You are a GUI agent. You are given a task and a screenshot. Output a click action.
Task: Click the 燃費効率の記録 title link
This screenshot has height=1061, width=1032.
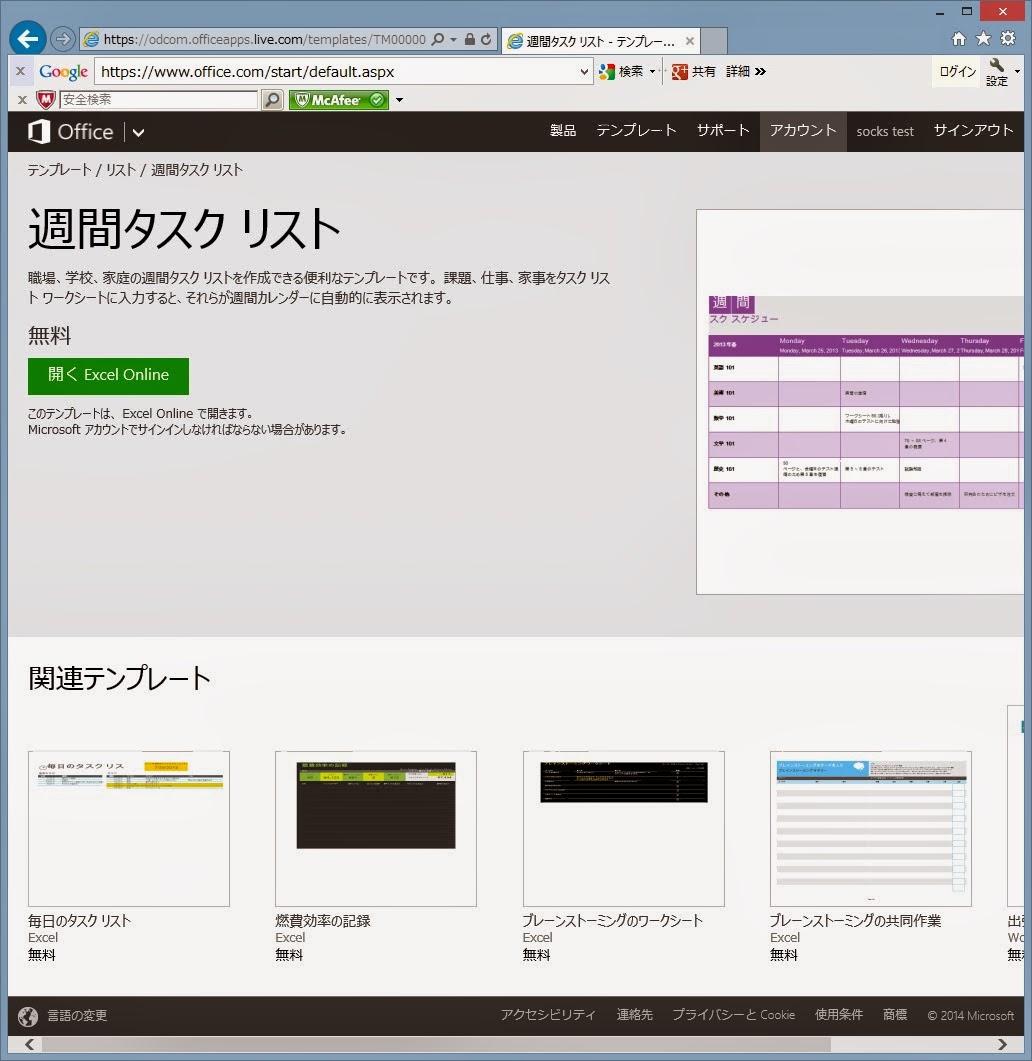(x=323, y=921)
